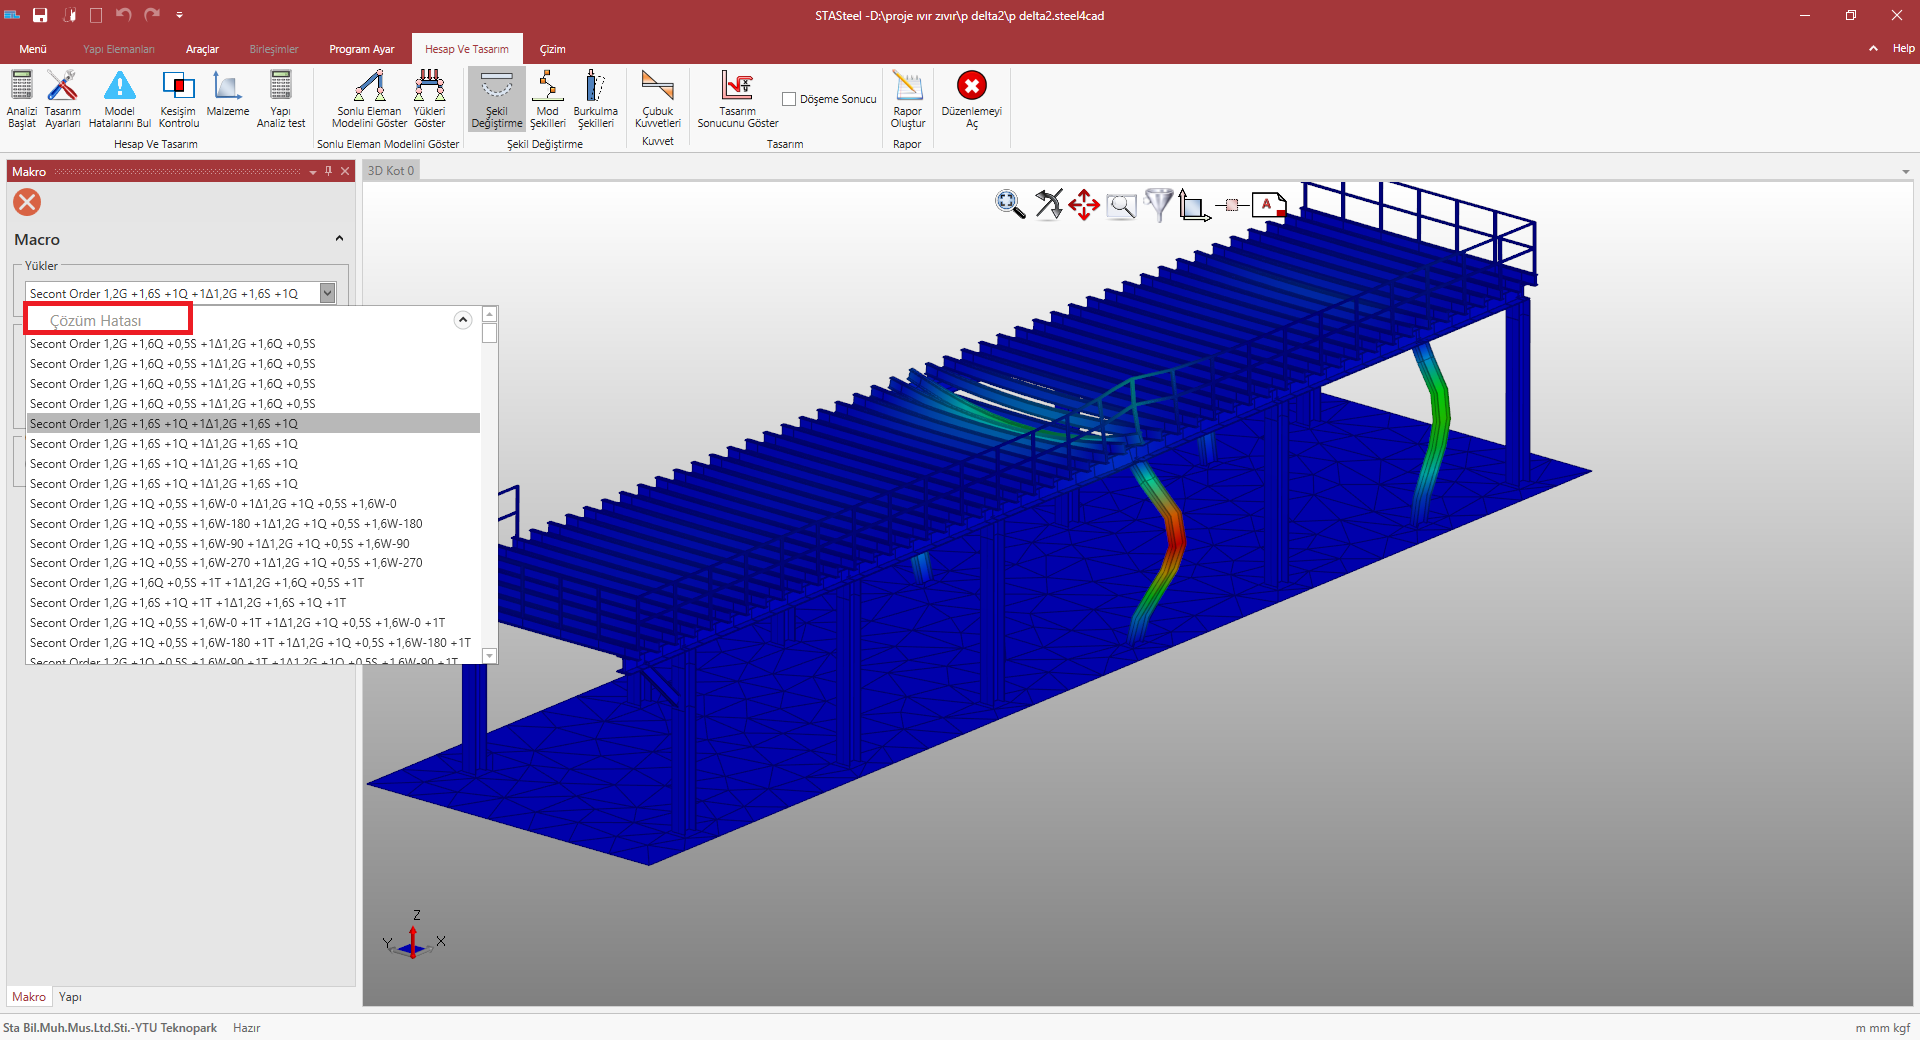Switch to Yapı panel tab at bottom
Viewport: 1920px width, 1040px height.
70,997
